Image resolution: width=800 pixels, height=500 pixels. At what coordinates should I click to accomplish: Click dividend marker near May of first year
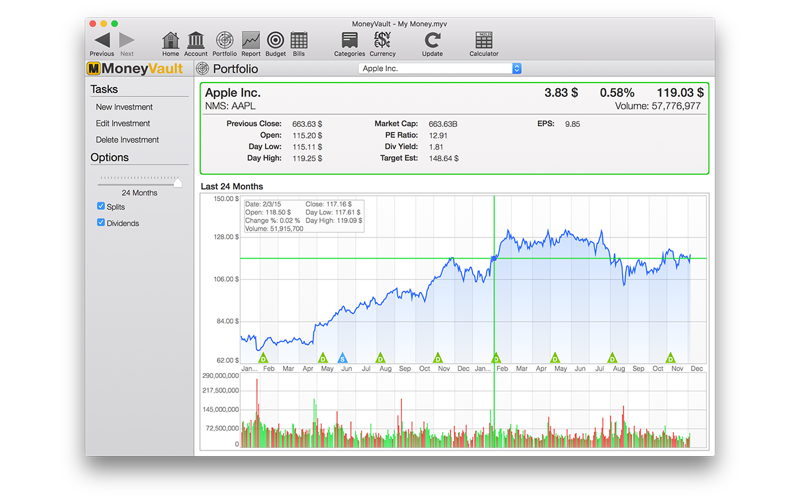tap(322, 358)
